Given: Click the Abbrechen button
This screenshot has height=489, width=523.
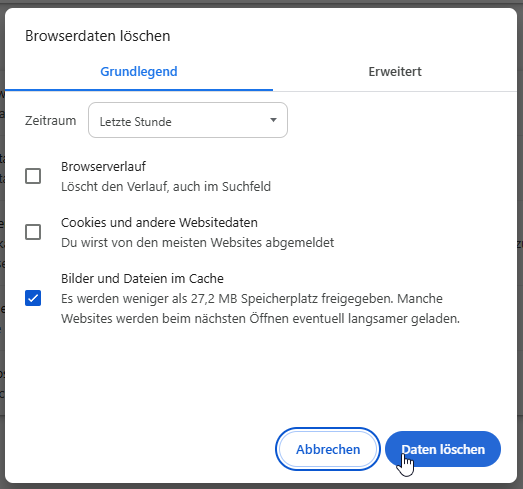Looking at the screenshot, I should click(x=328, y=449).
